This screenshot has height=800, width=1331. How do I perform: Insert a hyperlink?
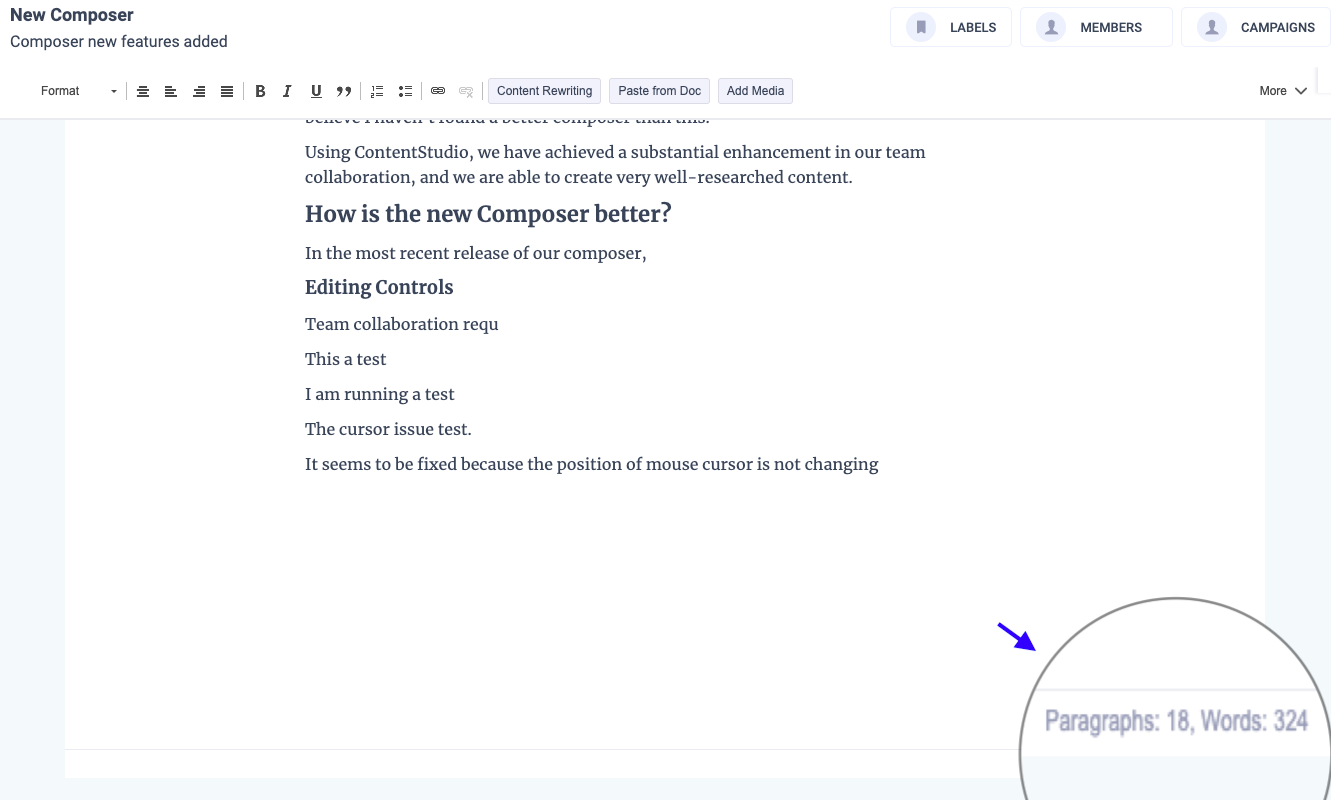pos(438,91)
